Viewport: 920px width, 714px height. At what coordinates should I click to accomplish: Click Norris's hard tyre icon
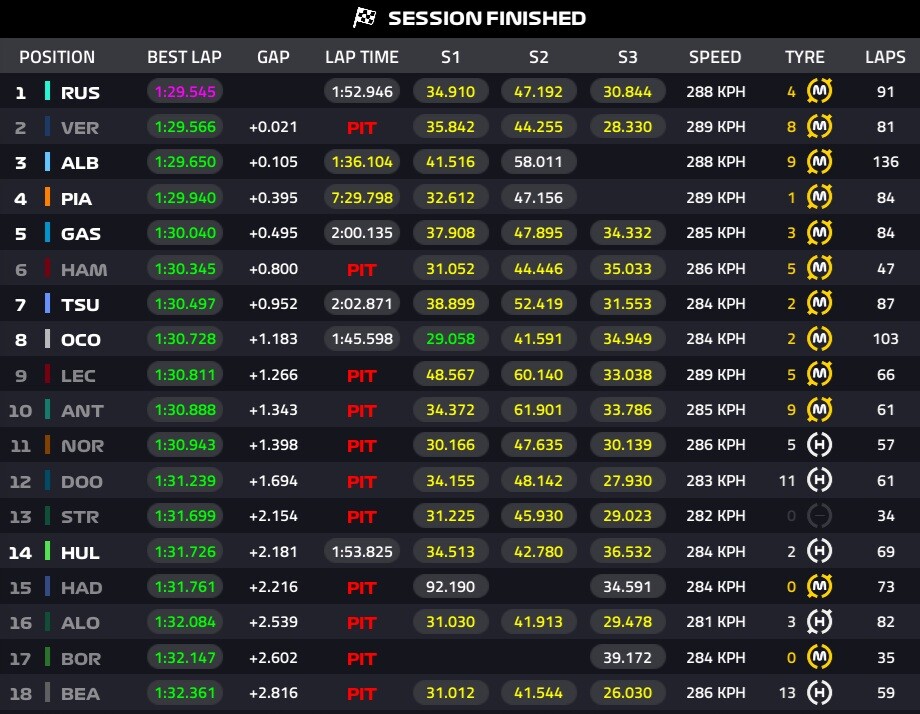(820, 445)
